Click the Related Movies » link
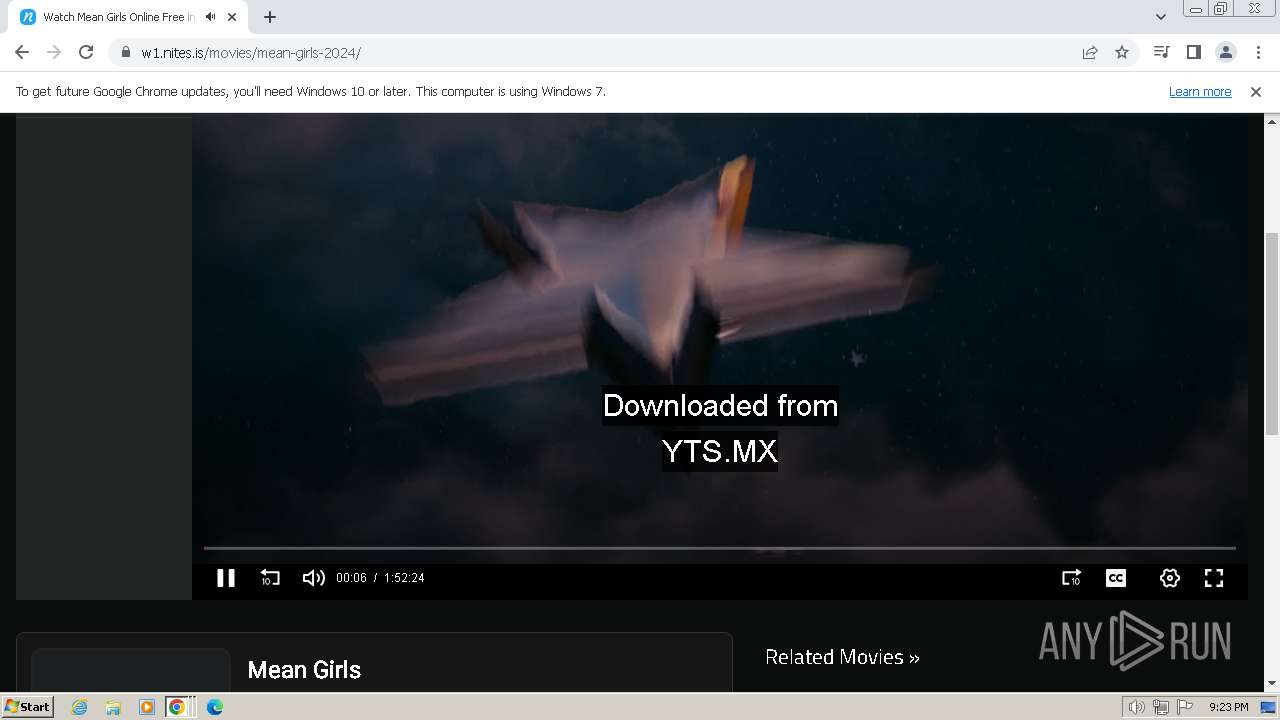 (842, 657)
